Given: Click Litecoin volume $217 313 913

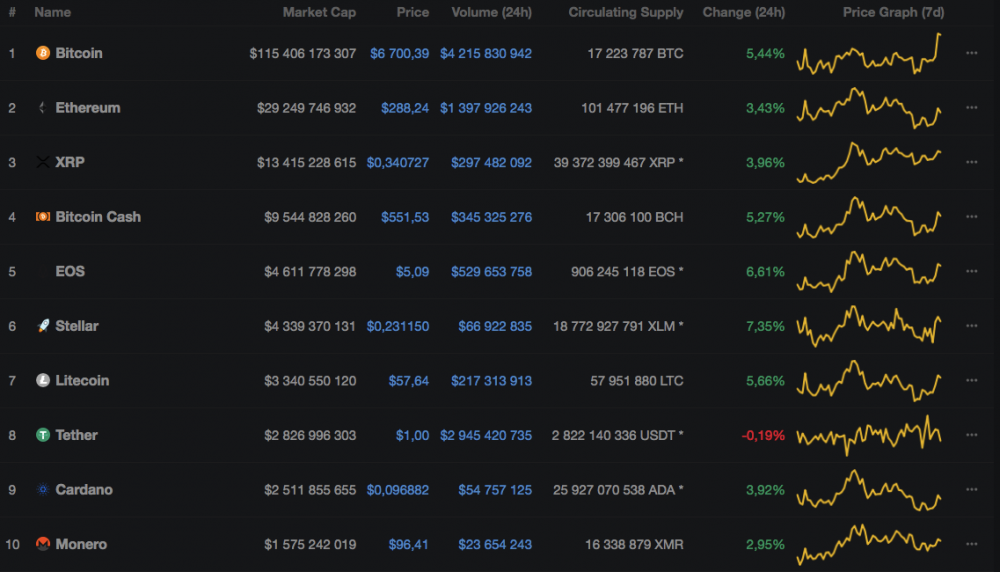Looking at the screenshot, I should [491, 381].
